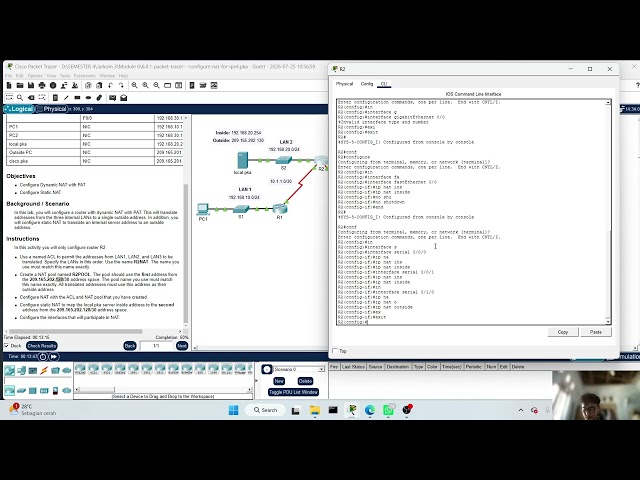Click the Paste button in R2 CLI
This screenshot has height=480, width=640.
(596, 332)
